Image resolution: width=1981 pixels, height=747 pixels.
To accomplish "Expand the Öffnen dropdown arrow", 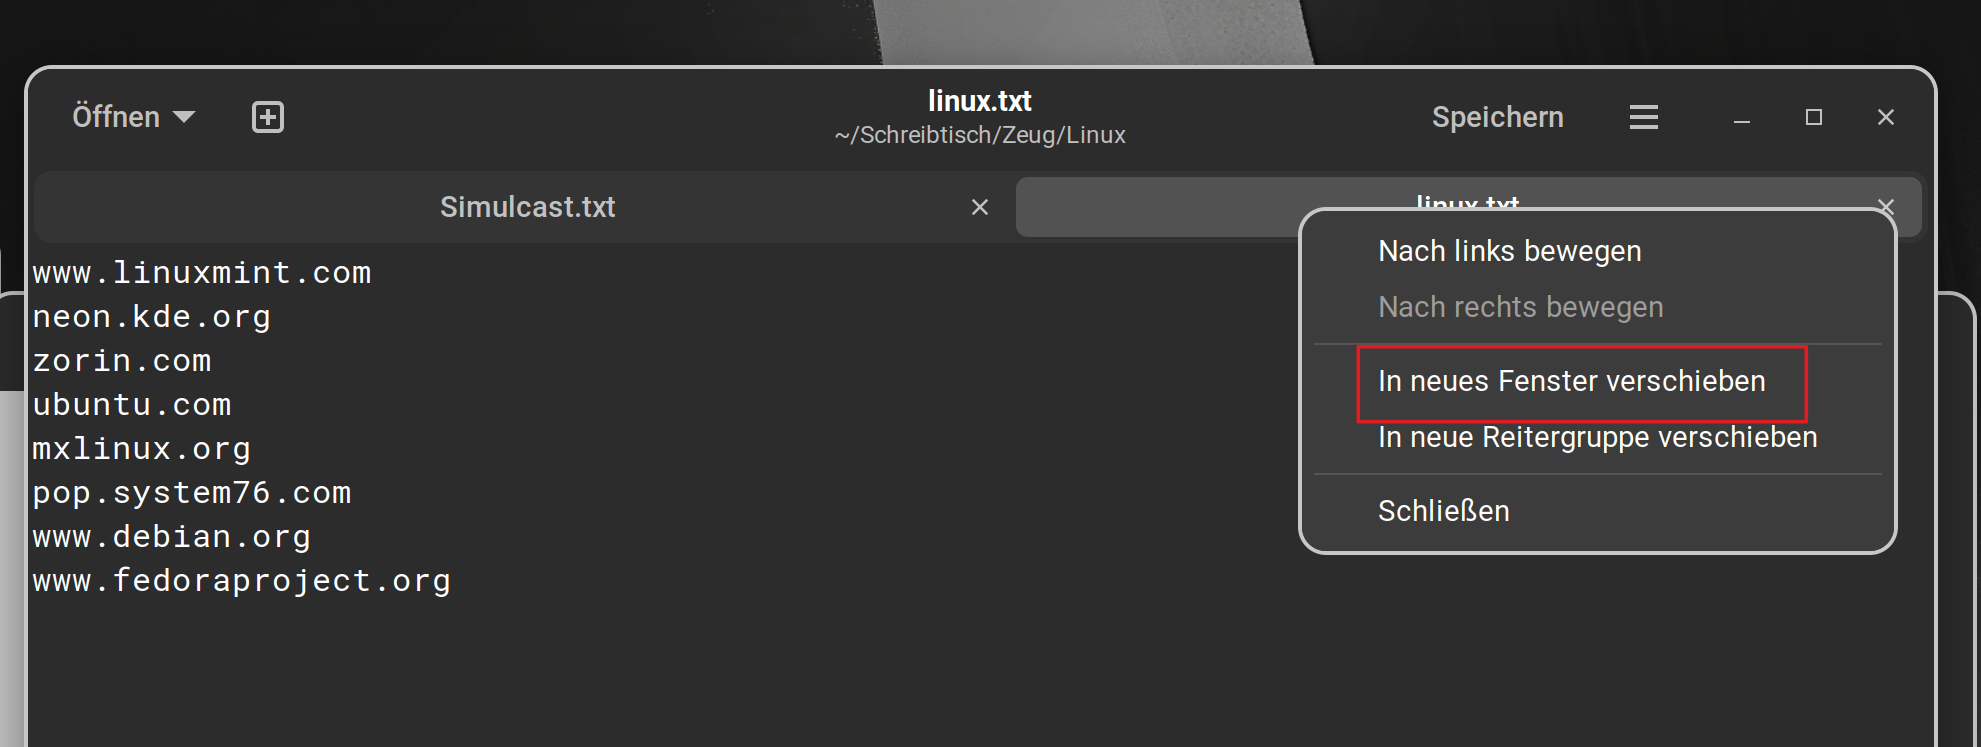I will click(x=184, y=117).
